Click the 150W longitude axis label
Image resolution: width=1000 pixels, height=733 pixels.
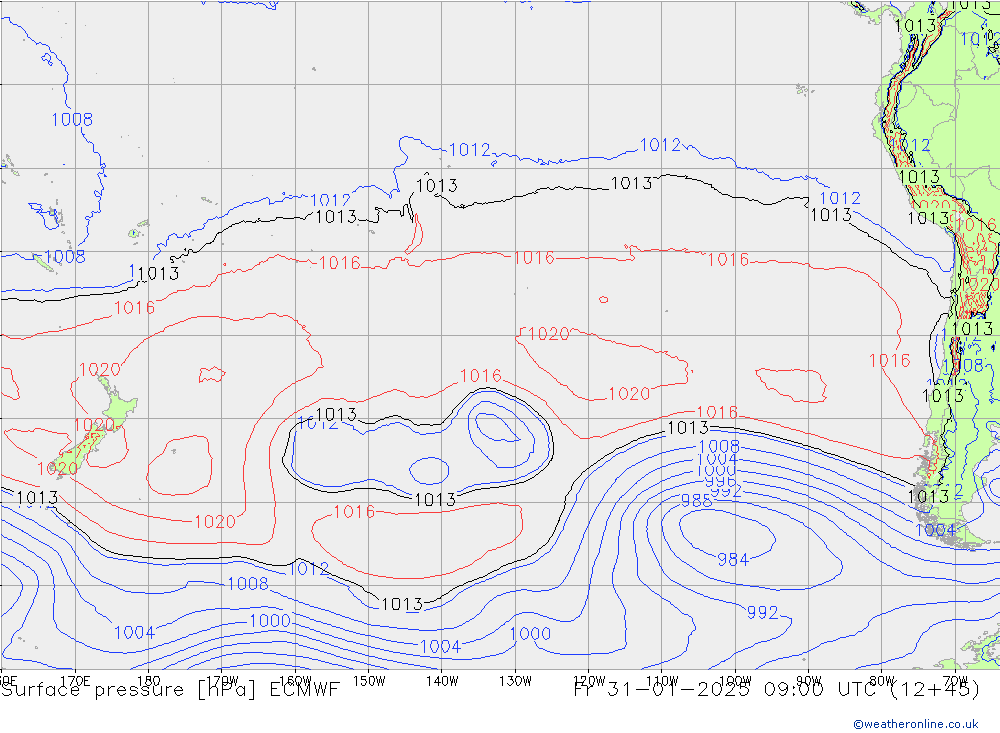(369, 679)
